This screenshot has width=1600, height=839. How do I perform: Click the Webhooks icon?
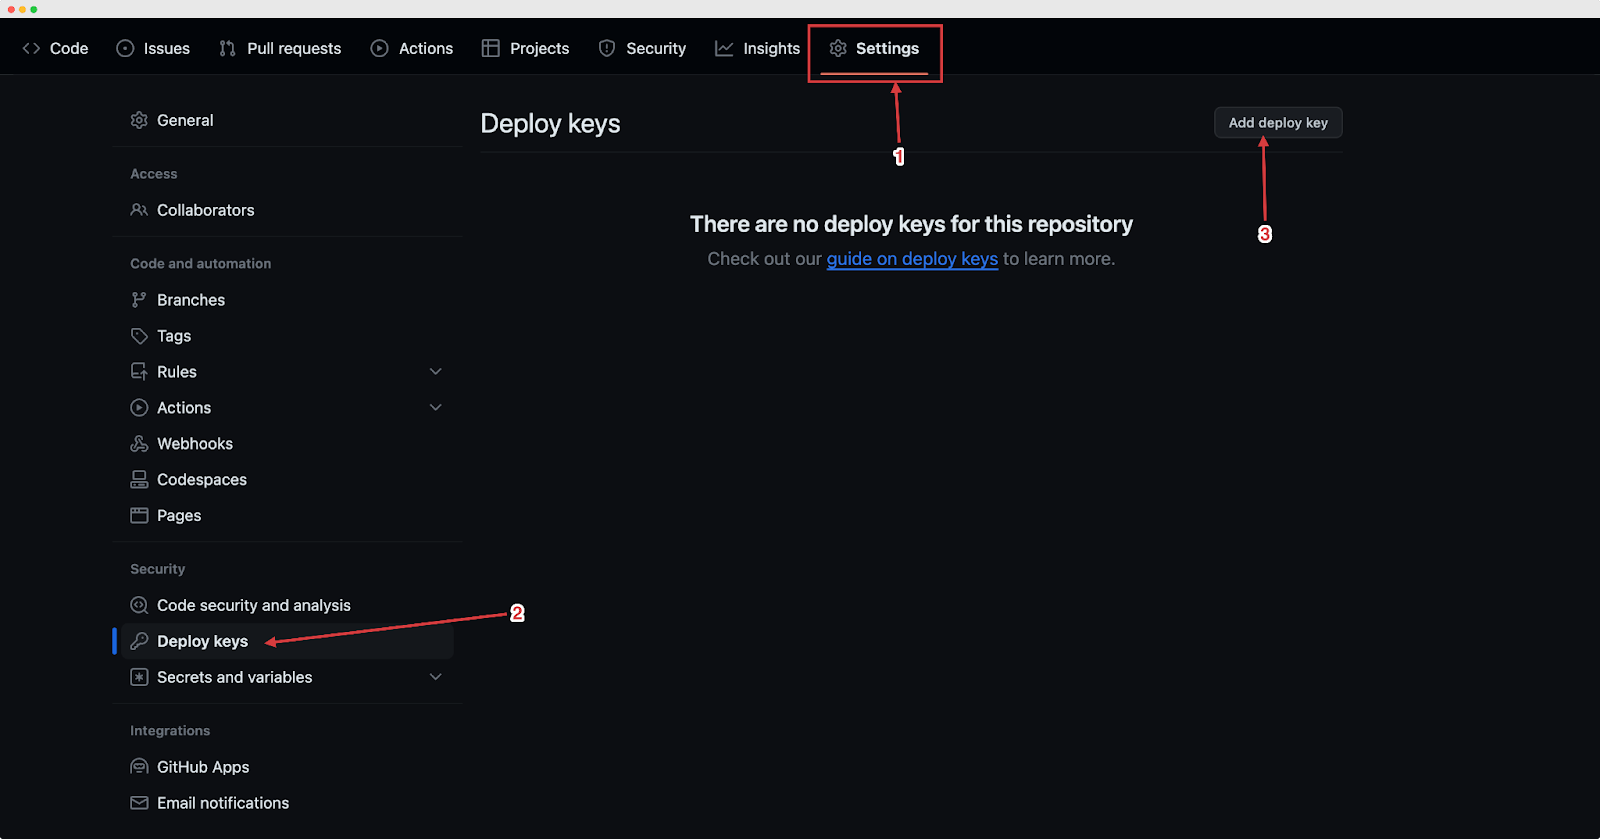(x=139, y=444)
